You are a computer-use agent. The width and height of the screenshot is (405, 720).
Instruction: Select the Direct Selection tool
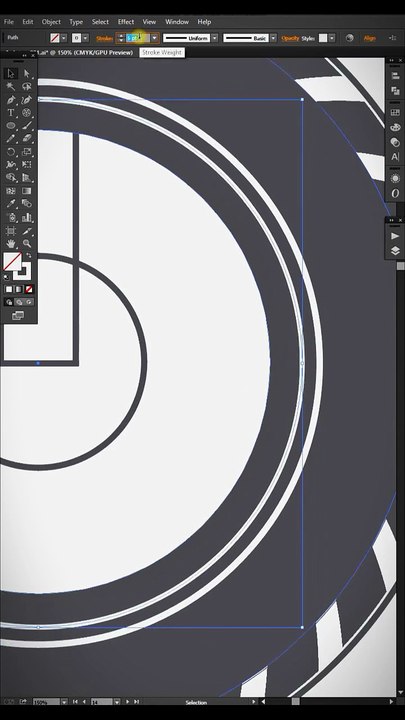pyautogui.click(x=27, y=73)
